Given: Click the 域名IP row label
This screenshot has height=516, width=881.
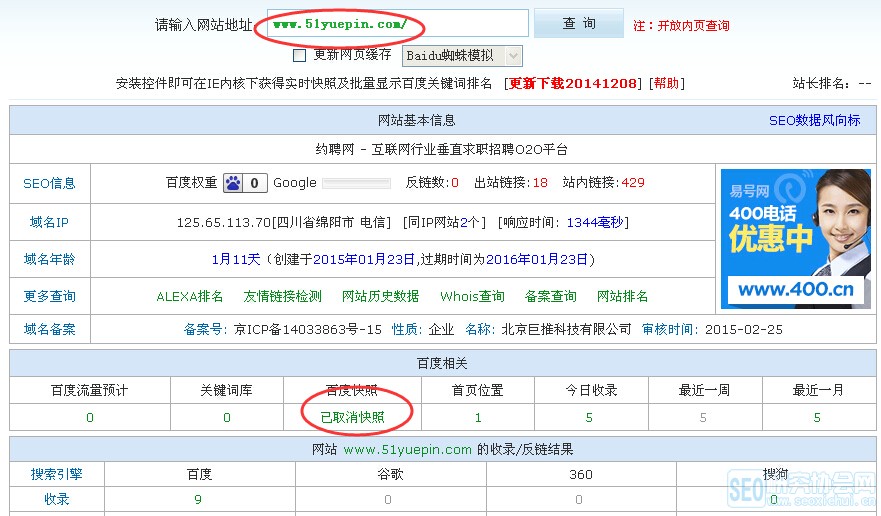Looking at the screenshot, I should (49, 222).
